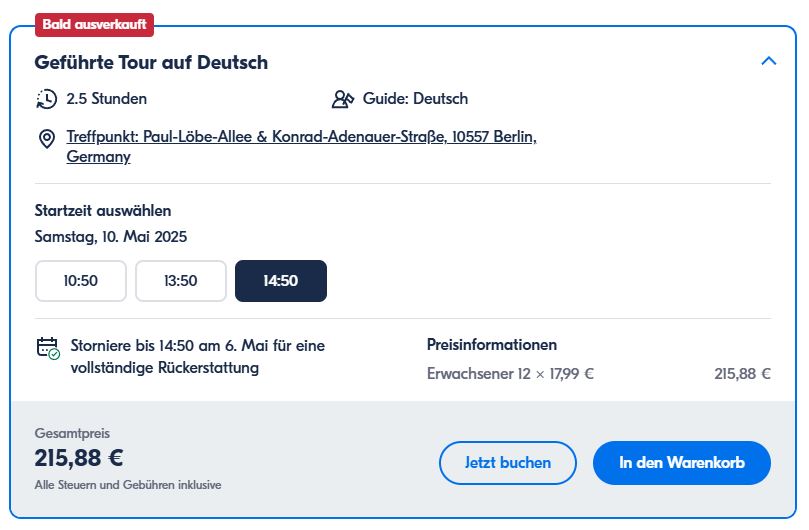Select the 14:50 start time
Screen dimensions: 809x530
point(281,281)
